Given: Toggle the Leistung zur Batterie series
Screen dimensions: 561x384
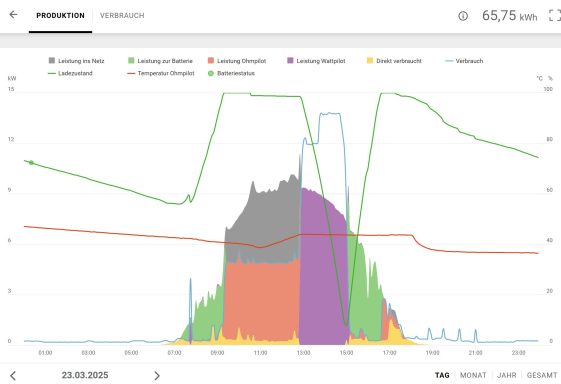Looking at the screenshot, I should [160, 61].
